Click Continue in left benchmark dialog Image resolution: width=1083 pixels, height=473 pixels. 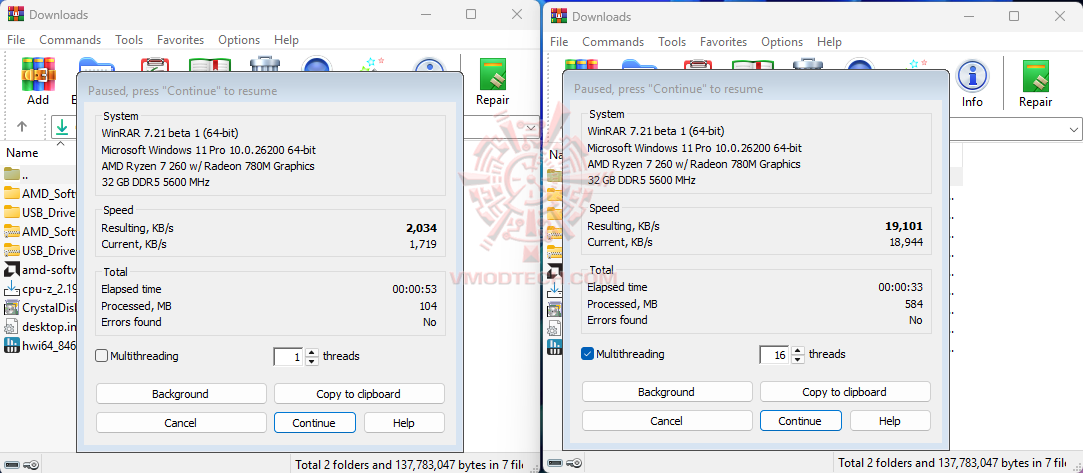(x=314, y=423)
